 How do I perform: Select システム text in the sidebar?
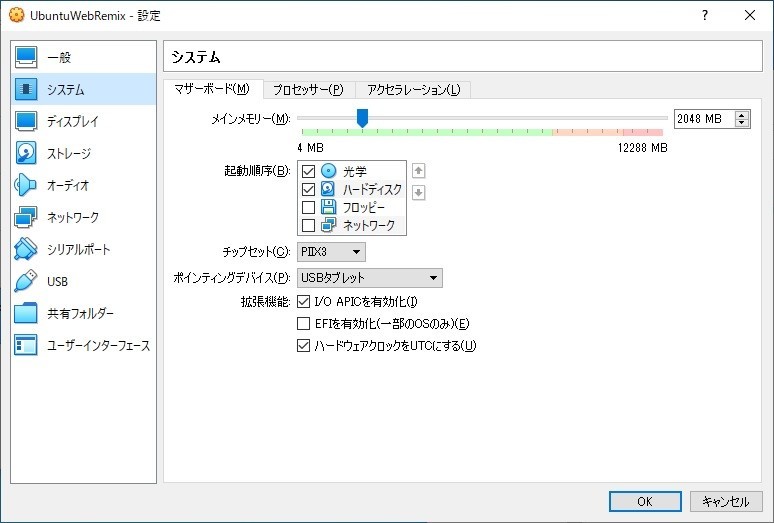pos(66,90)
